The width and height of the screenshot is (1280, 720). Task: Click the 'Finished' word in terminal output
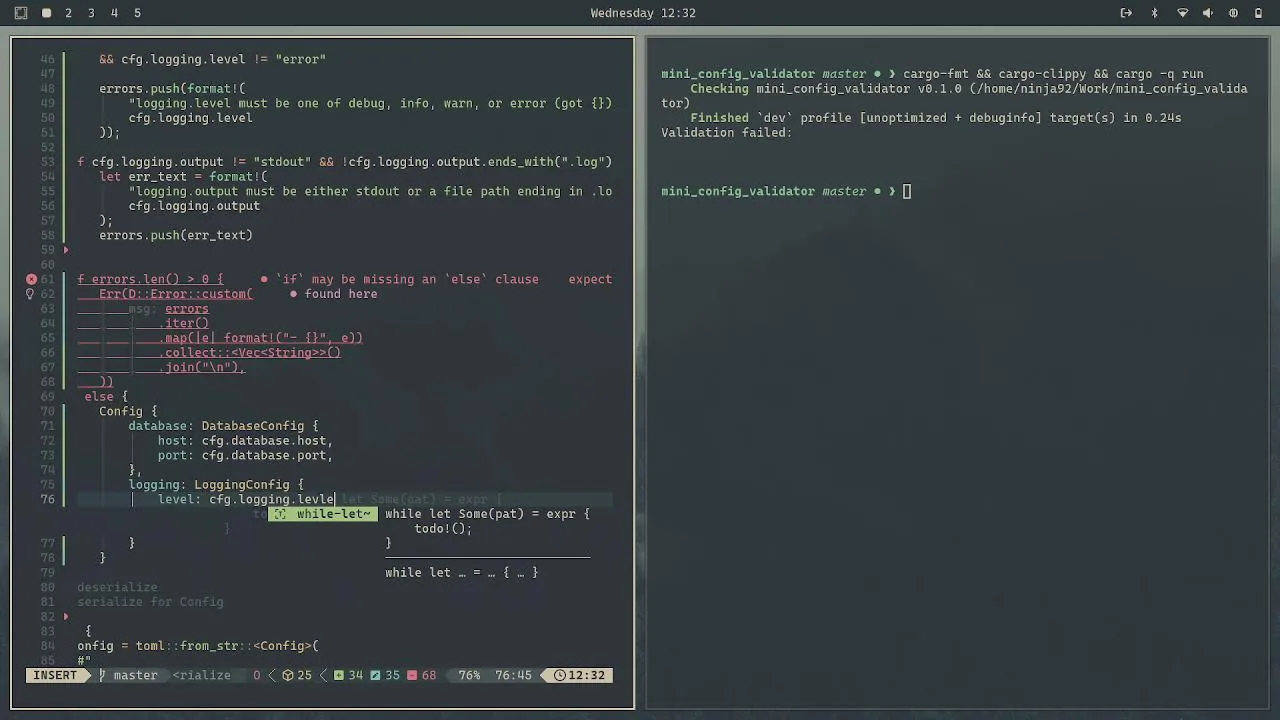(719, 118)
